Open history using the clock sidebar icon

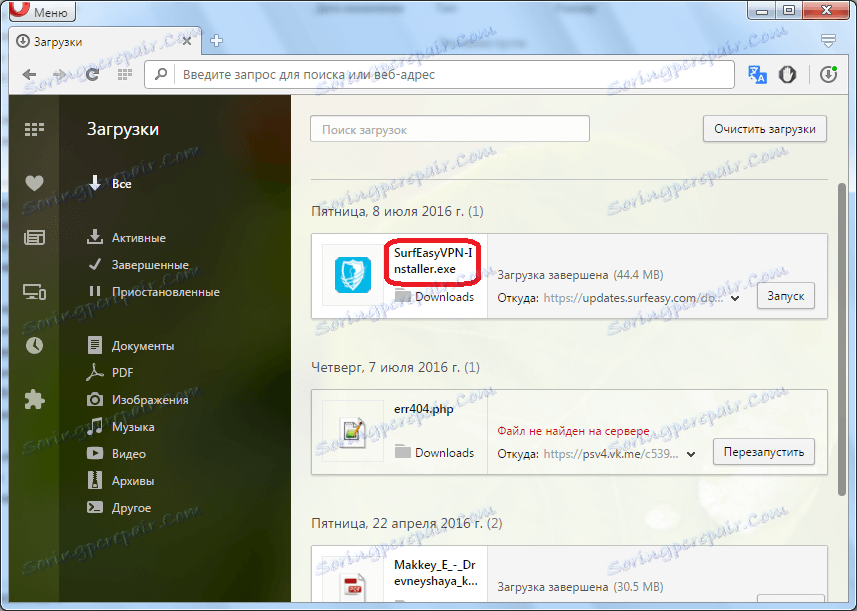(x=34, y=345)
